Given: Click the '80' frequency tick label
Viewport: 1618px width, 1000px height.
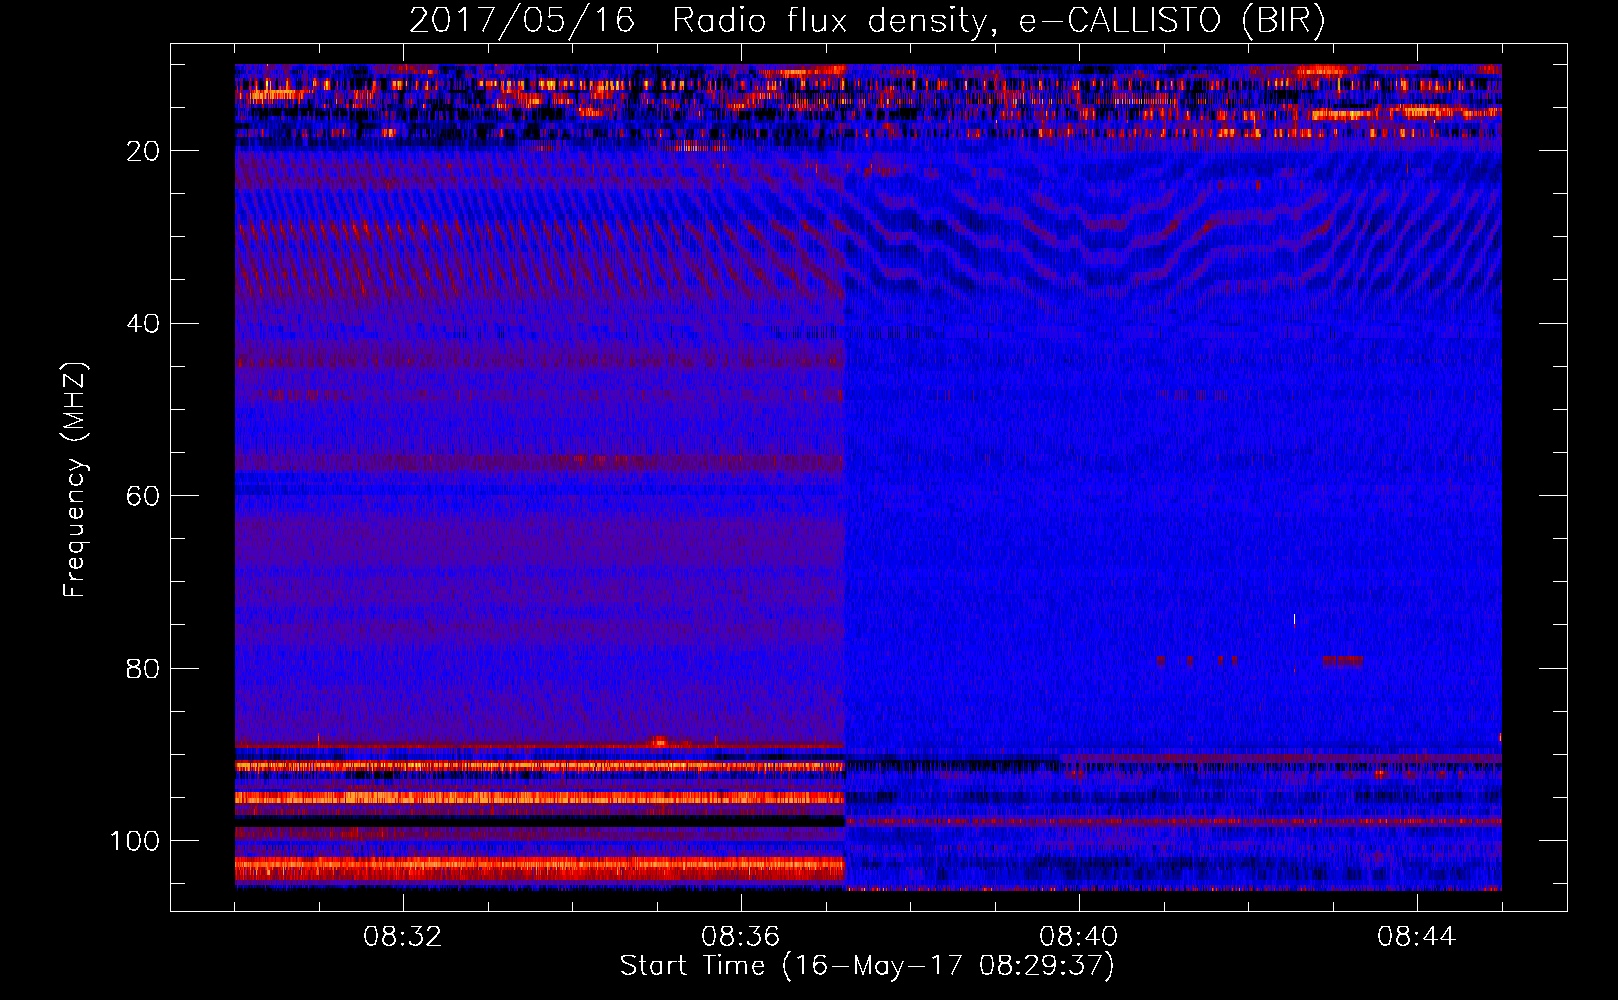Looking at the screenshot, I should coord(144,669).
